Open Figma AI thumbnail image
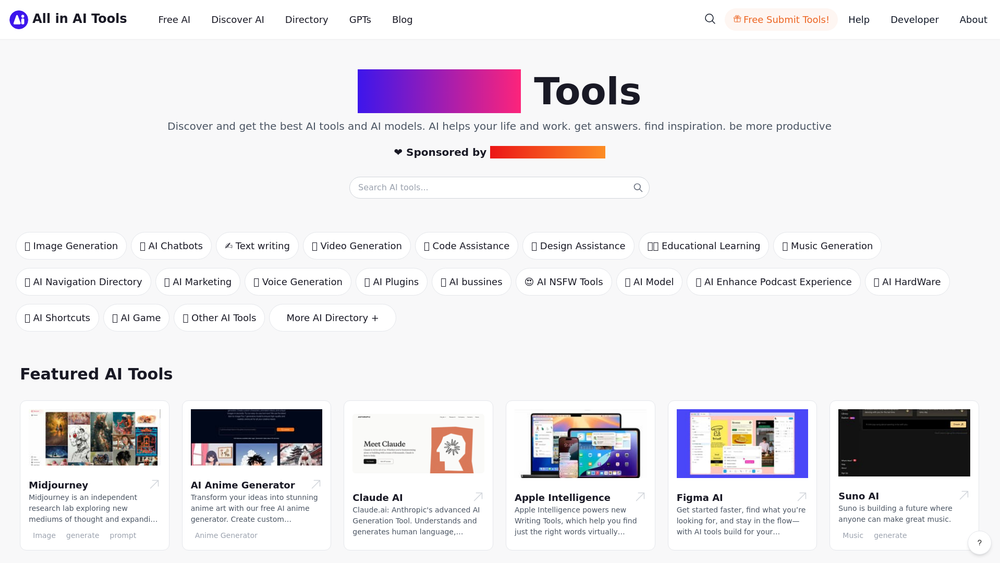This screenshot has height=563, width=1000. tap(742, 444)
